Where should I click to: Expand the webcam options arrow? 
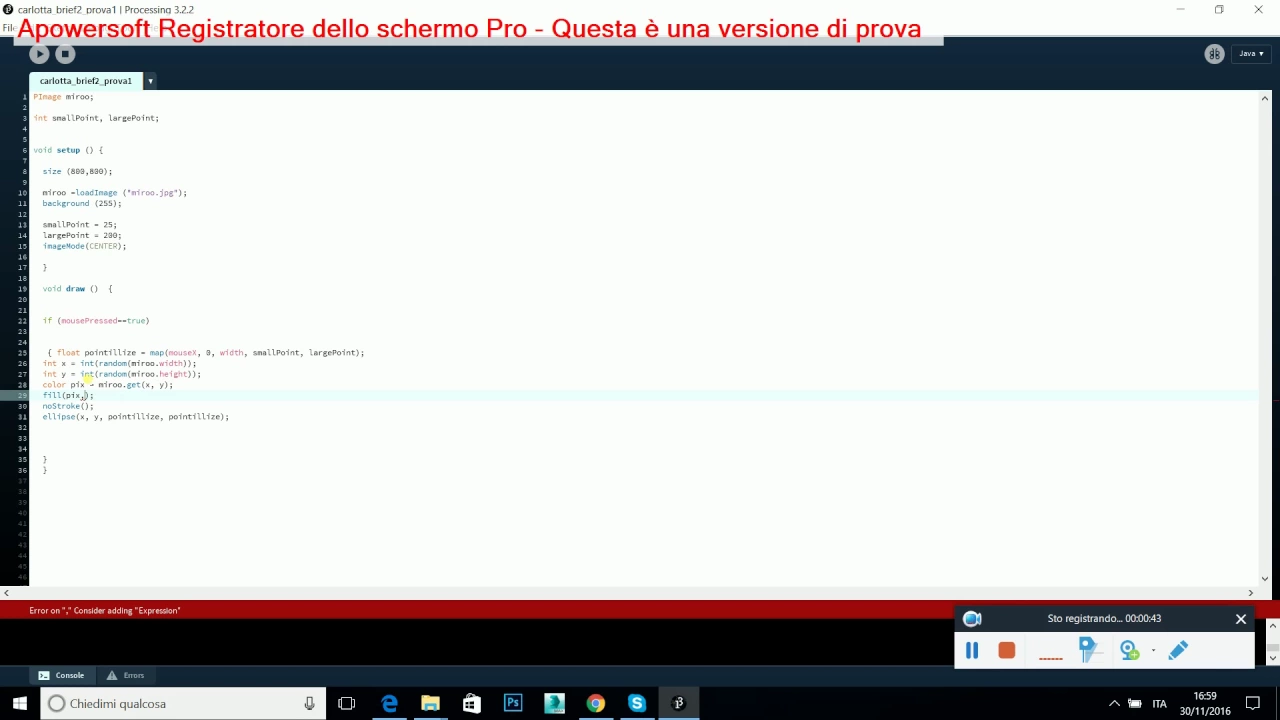pos(1153,651)
